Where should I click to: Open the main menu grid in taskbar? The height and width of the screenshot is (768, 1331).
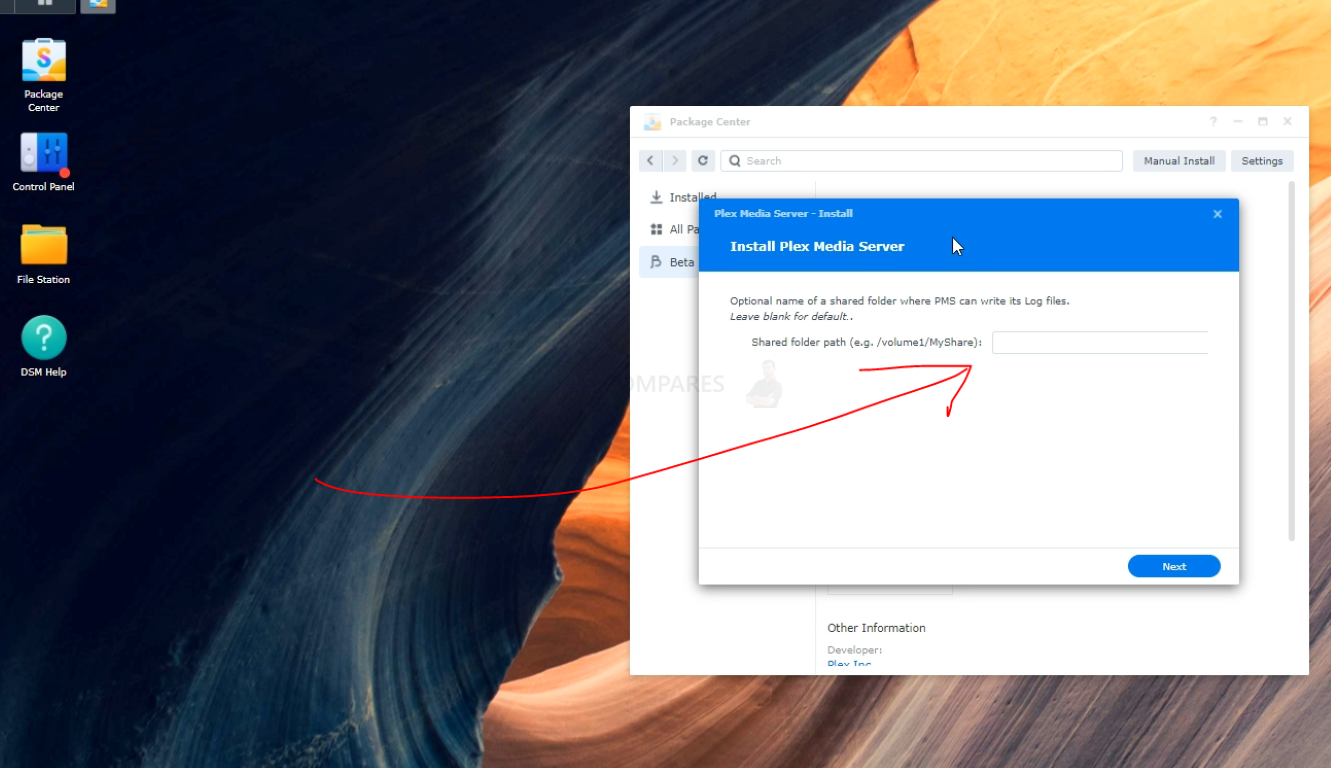[x=45, y=3]
